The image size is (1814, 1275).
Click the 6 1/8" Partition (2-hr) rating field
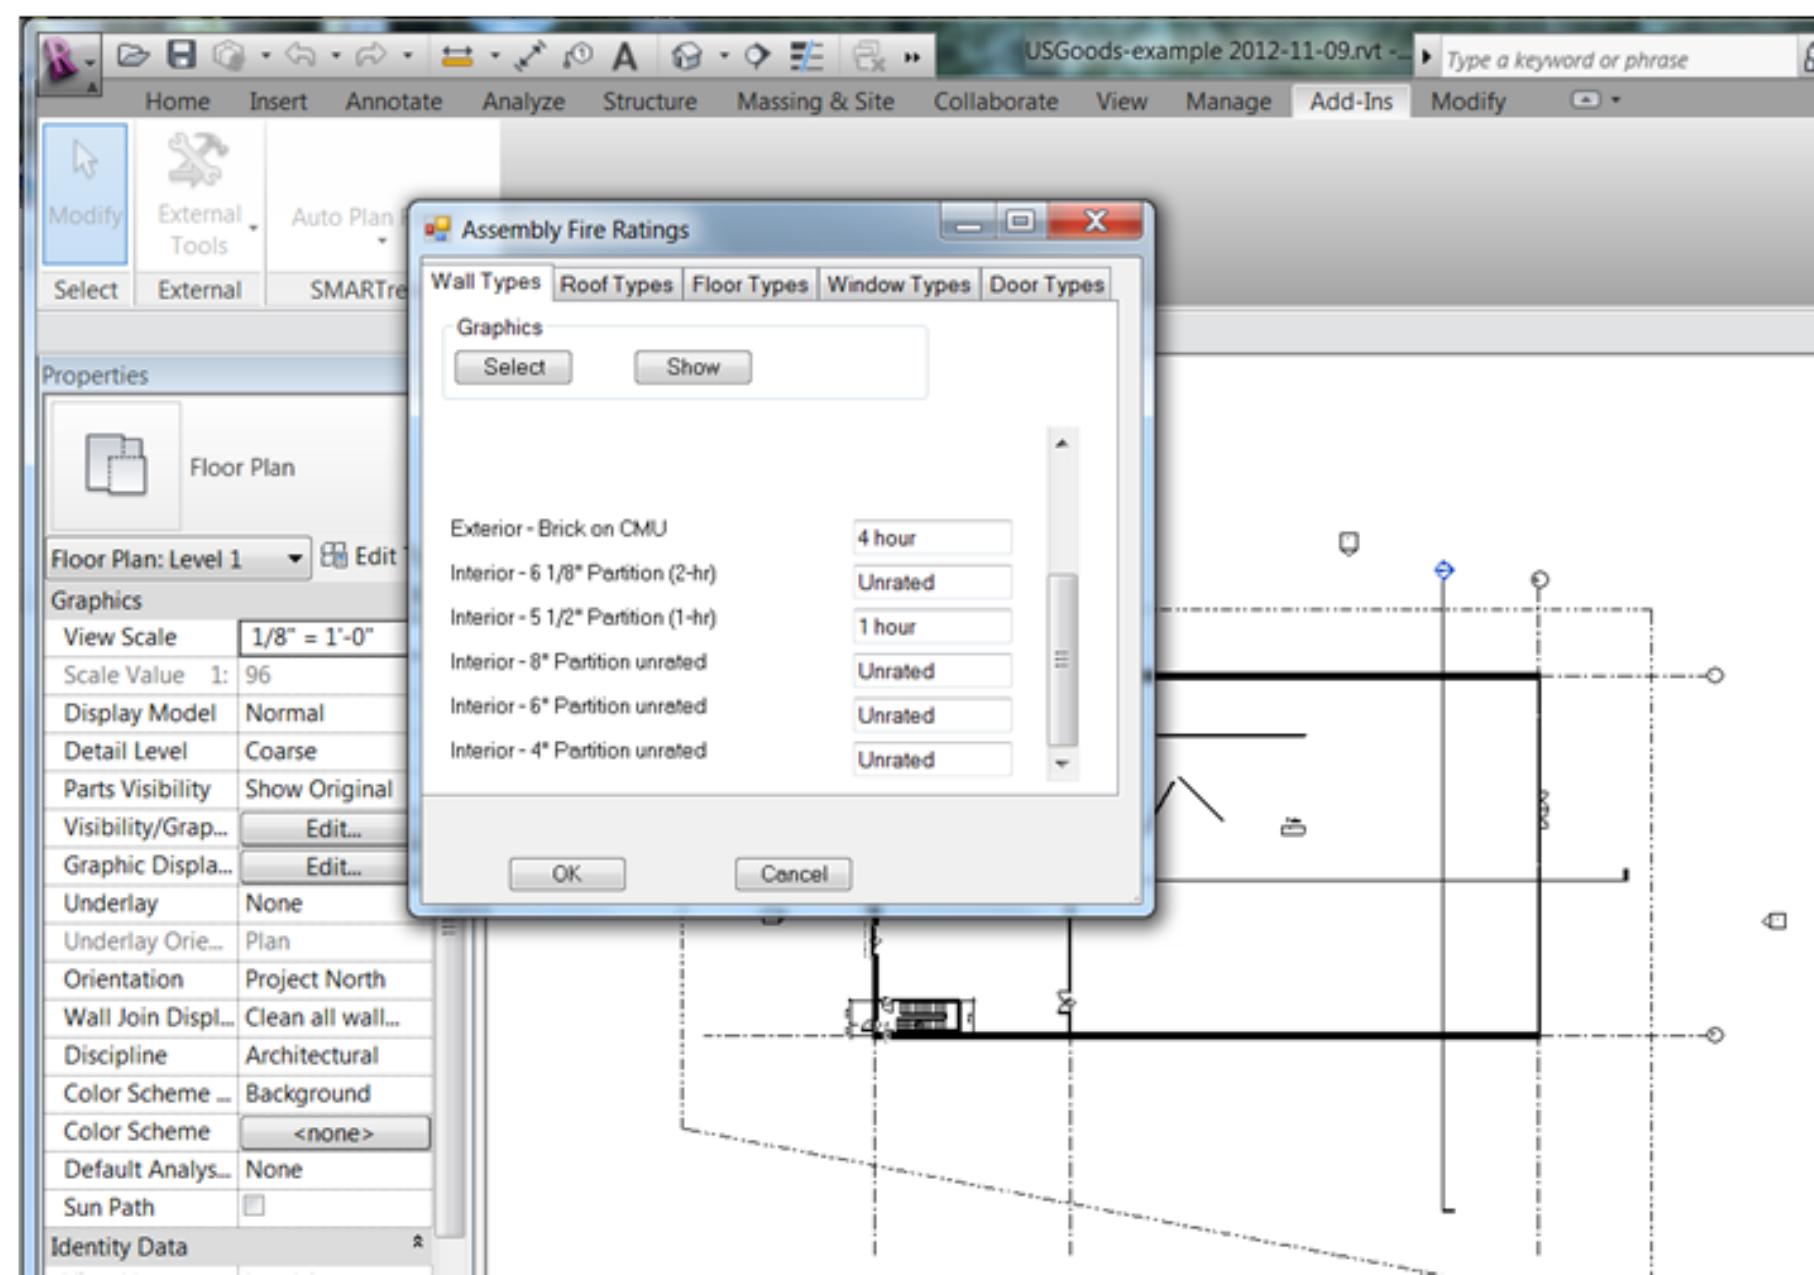tap(932, 582)
